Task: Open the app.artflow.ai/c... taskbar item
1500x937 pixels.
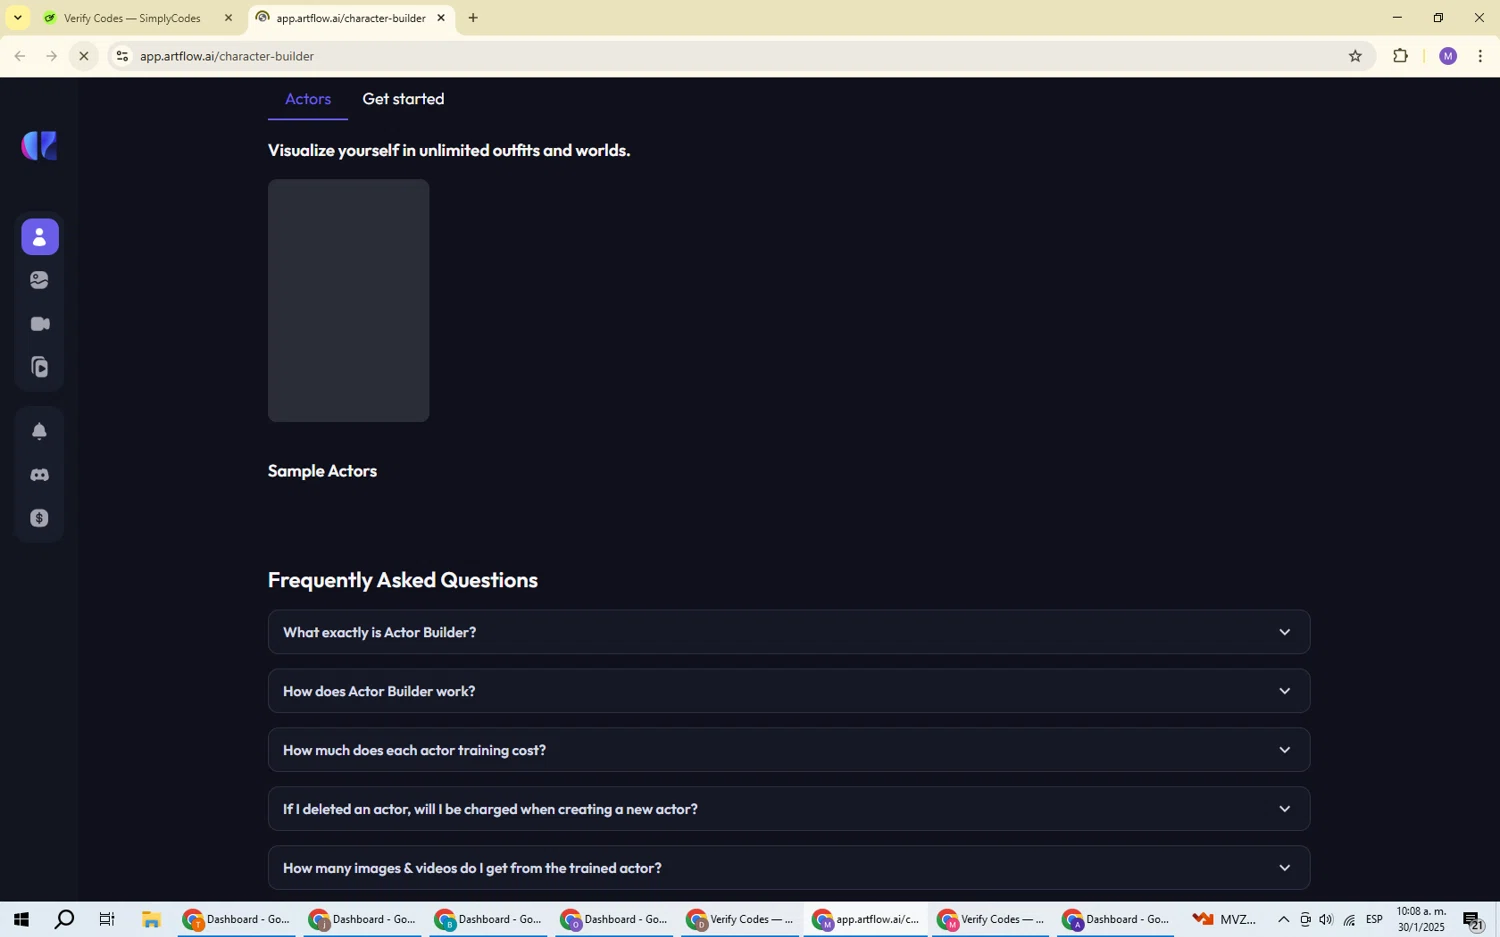Action: coord(866,920)
